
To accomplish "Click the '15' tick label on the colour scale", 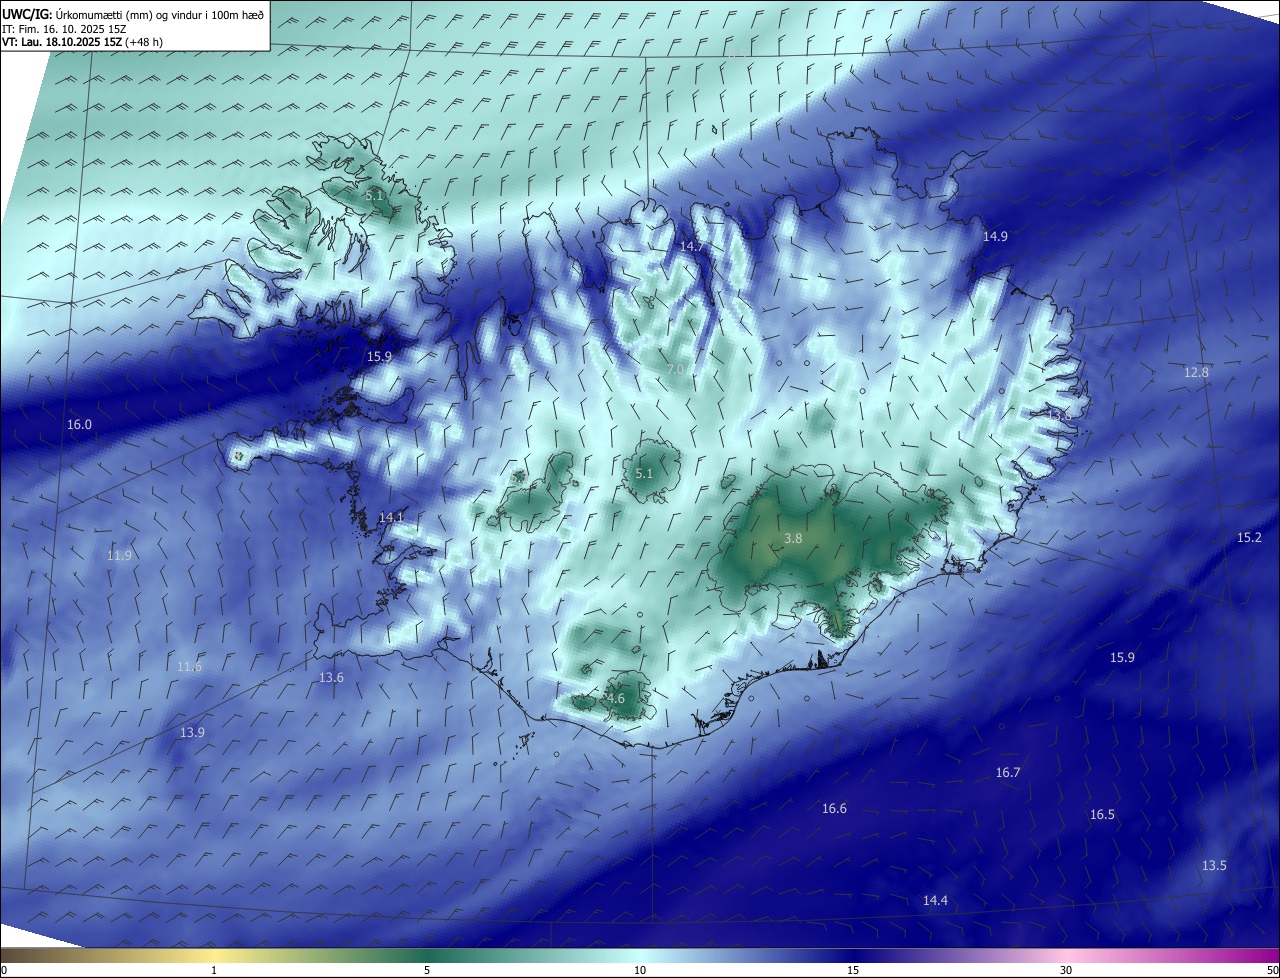I will pos(853,970).
